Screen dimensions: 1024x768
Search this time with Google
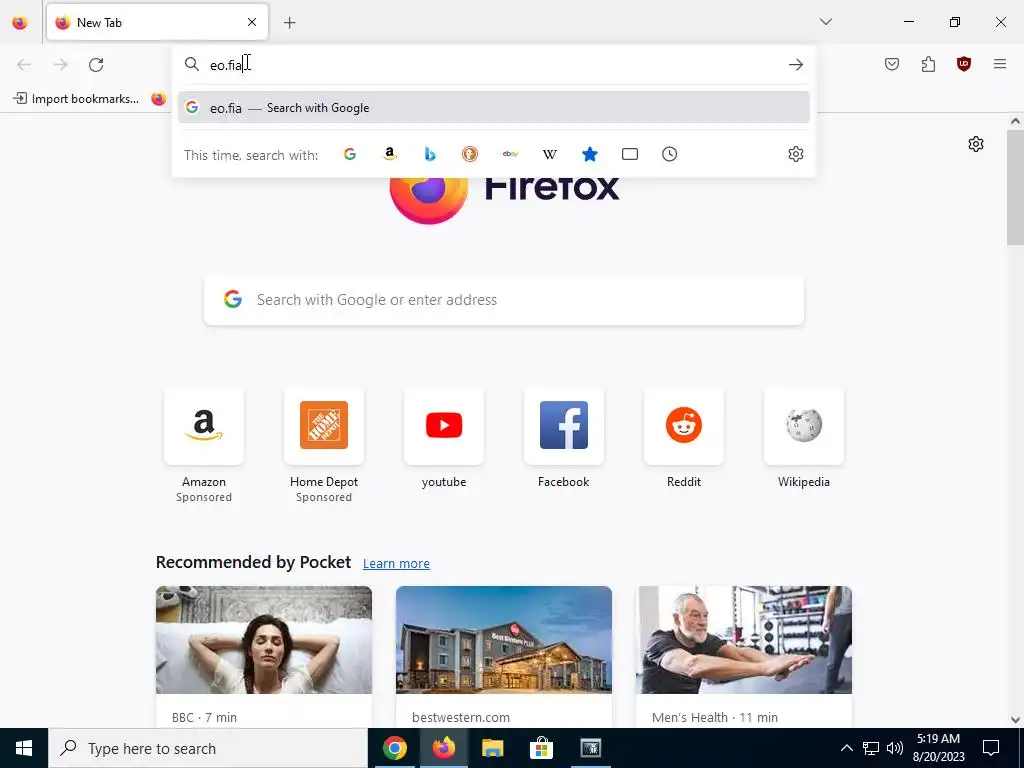350,154
